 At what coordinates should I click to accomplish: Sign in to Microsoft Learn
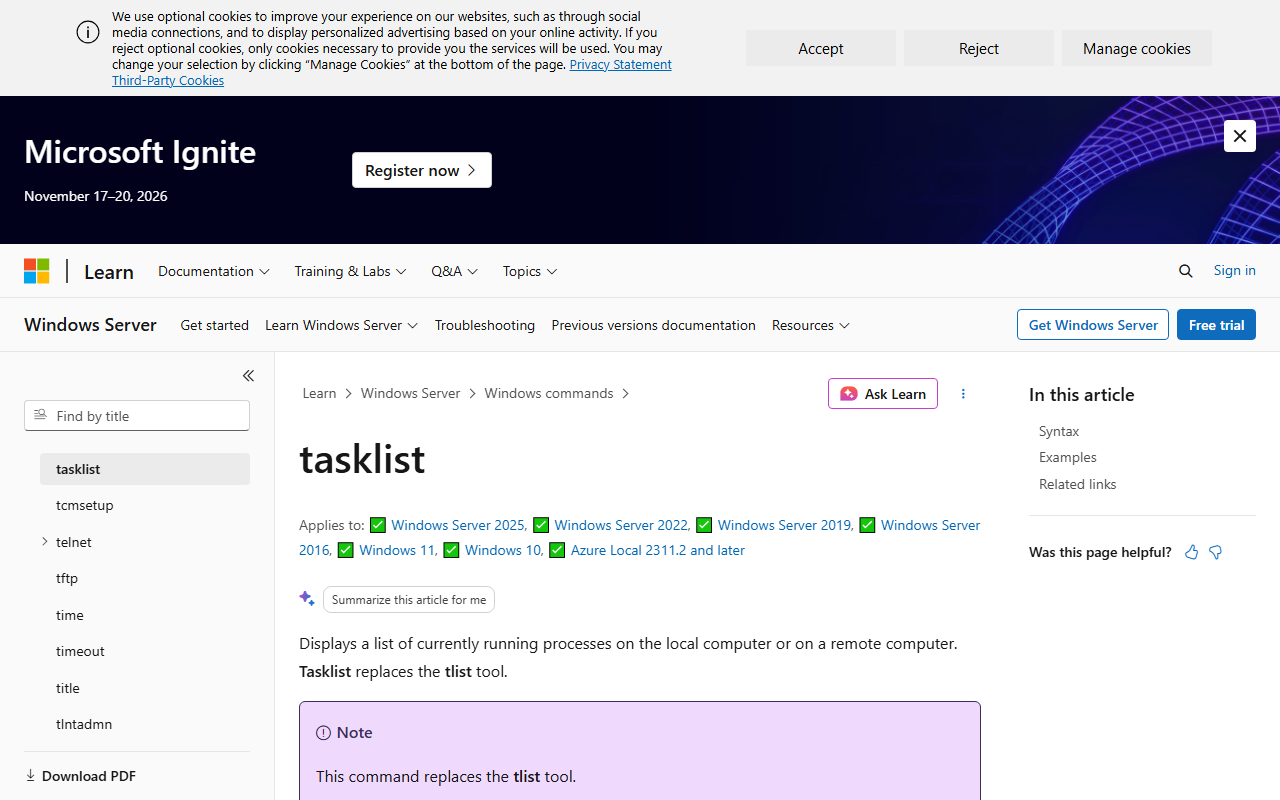tap(1235, 270)
